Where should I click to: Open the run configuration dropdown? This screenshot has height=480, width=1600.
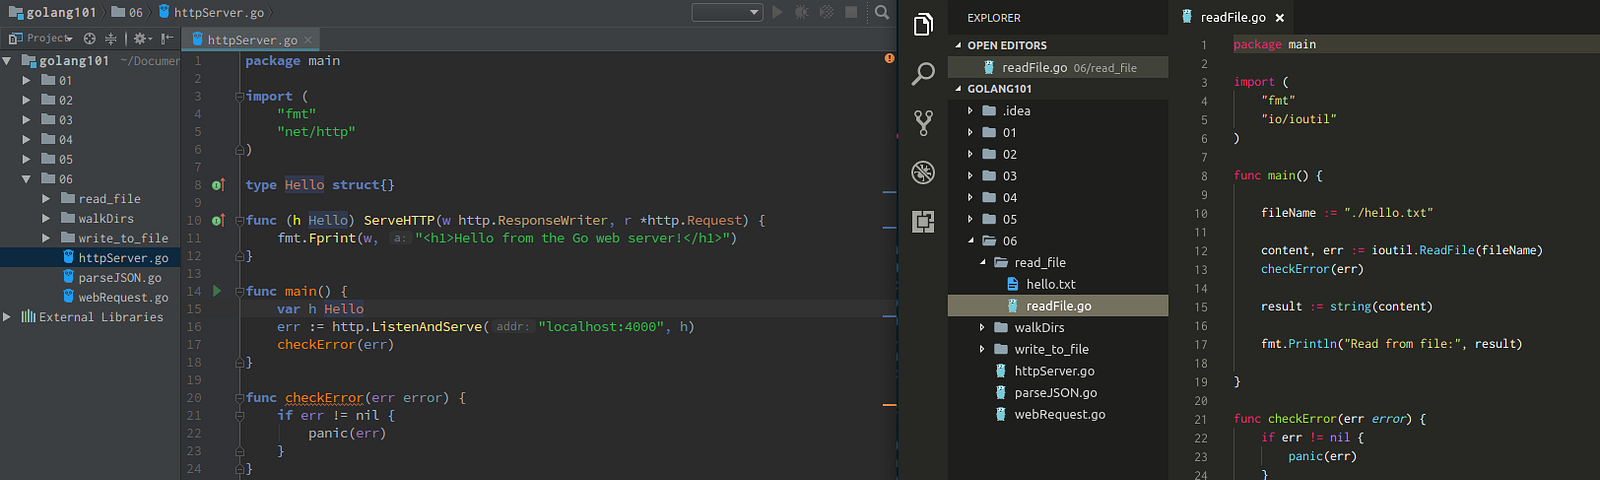point(727,12)
